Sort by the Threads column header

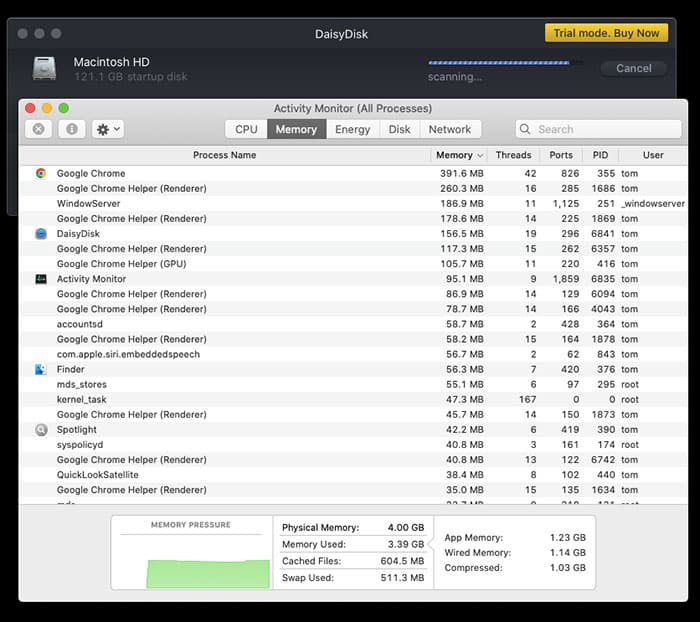(513, 155)
